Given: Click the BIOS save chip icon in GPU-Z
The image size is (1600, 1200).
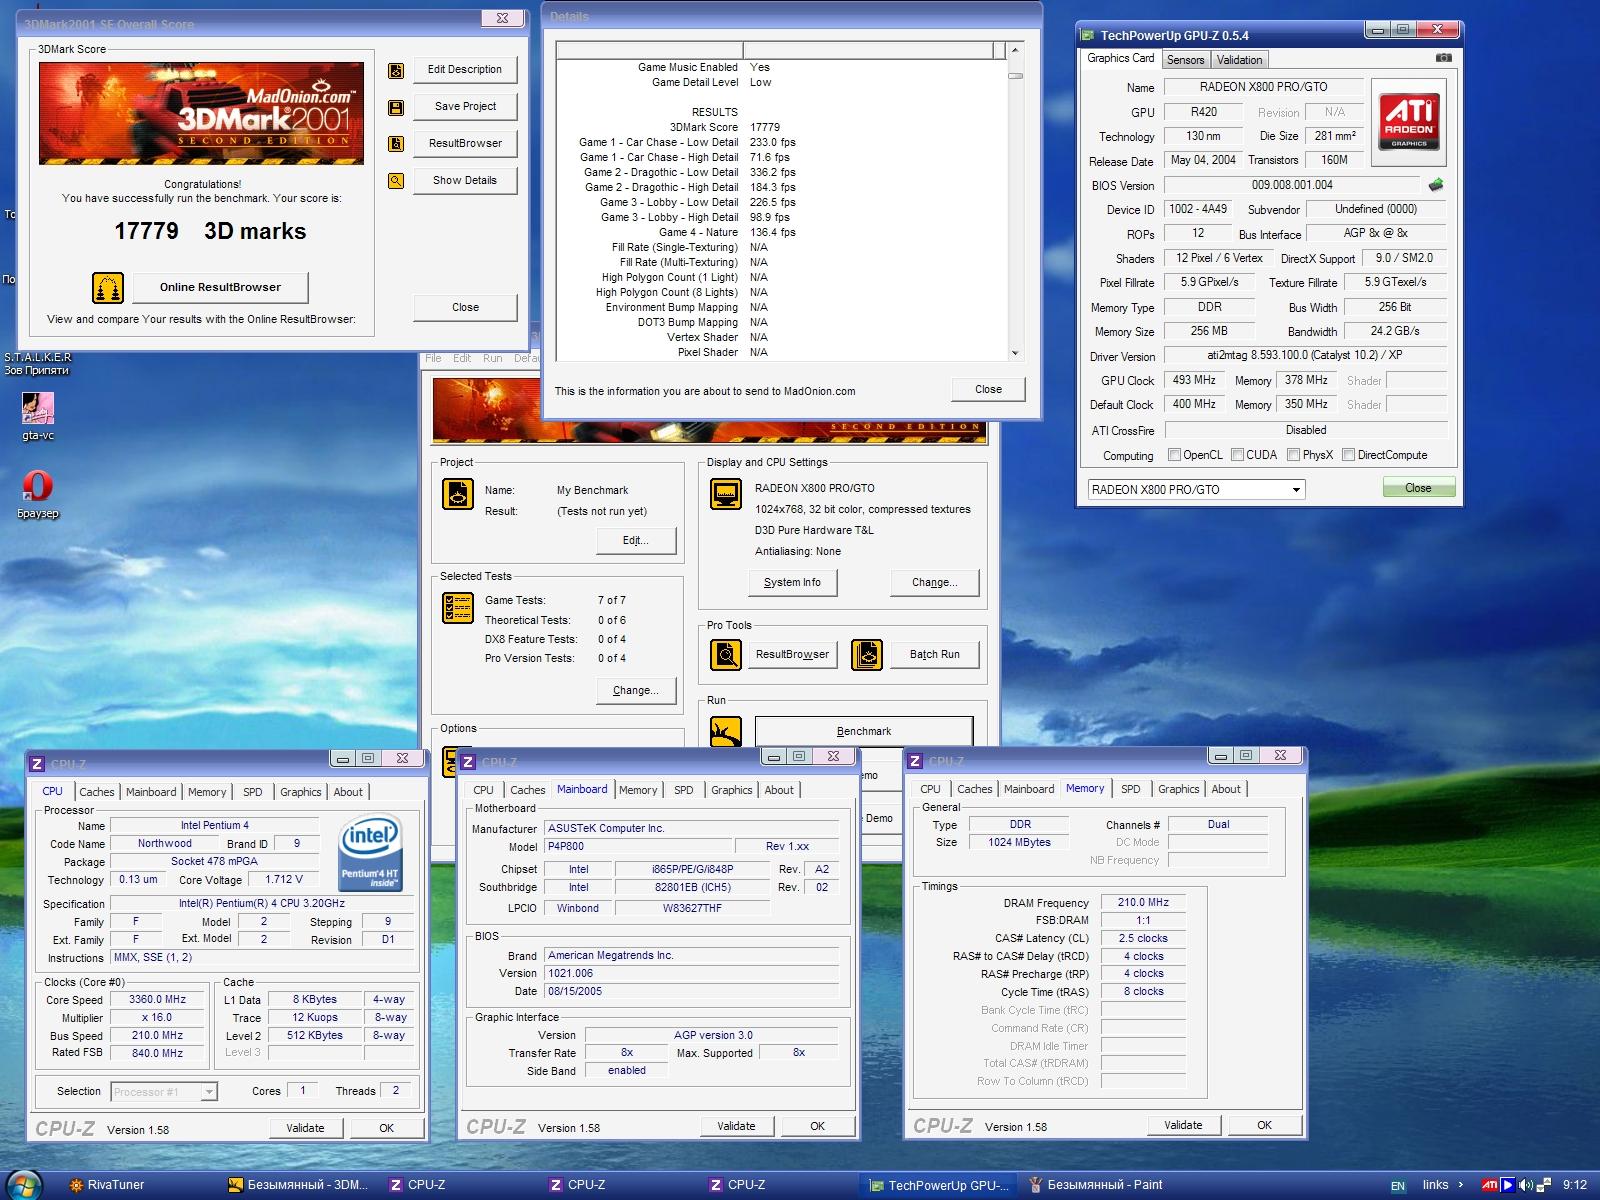Looking at the screenshot, I should [x=1436, y=185].
